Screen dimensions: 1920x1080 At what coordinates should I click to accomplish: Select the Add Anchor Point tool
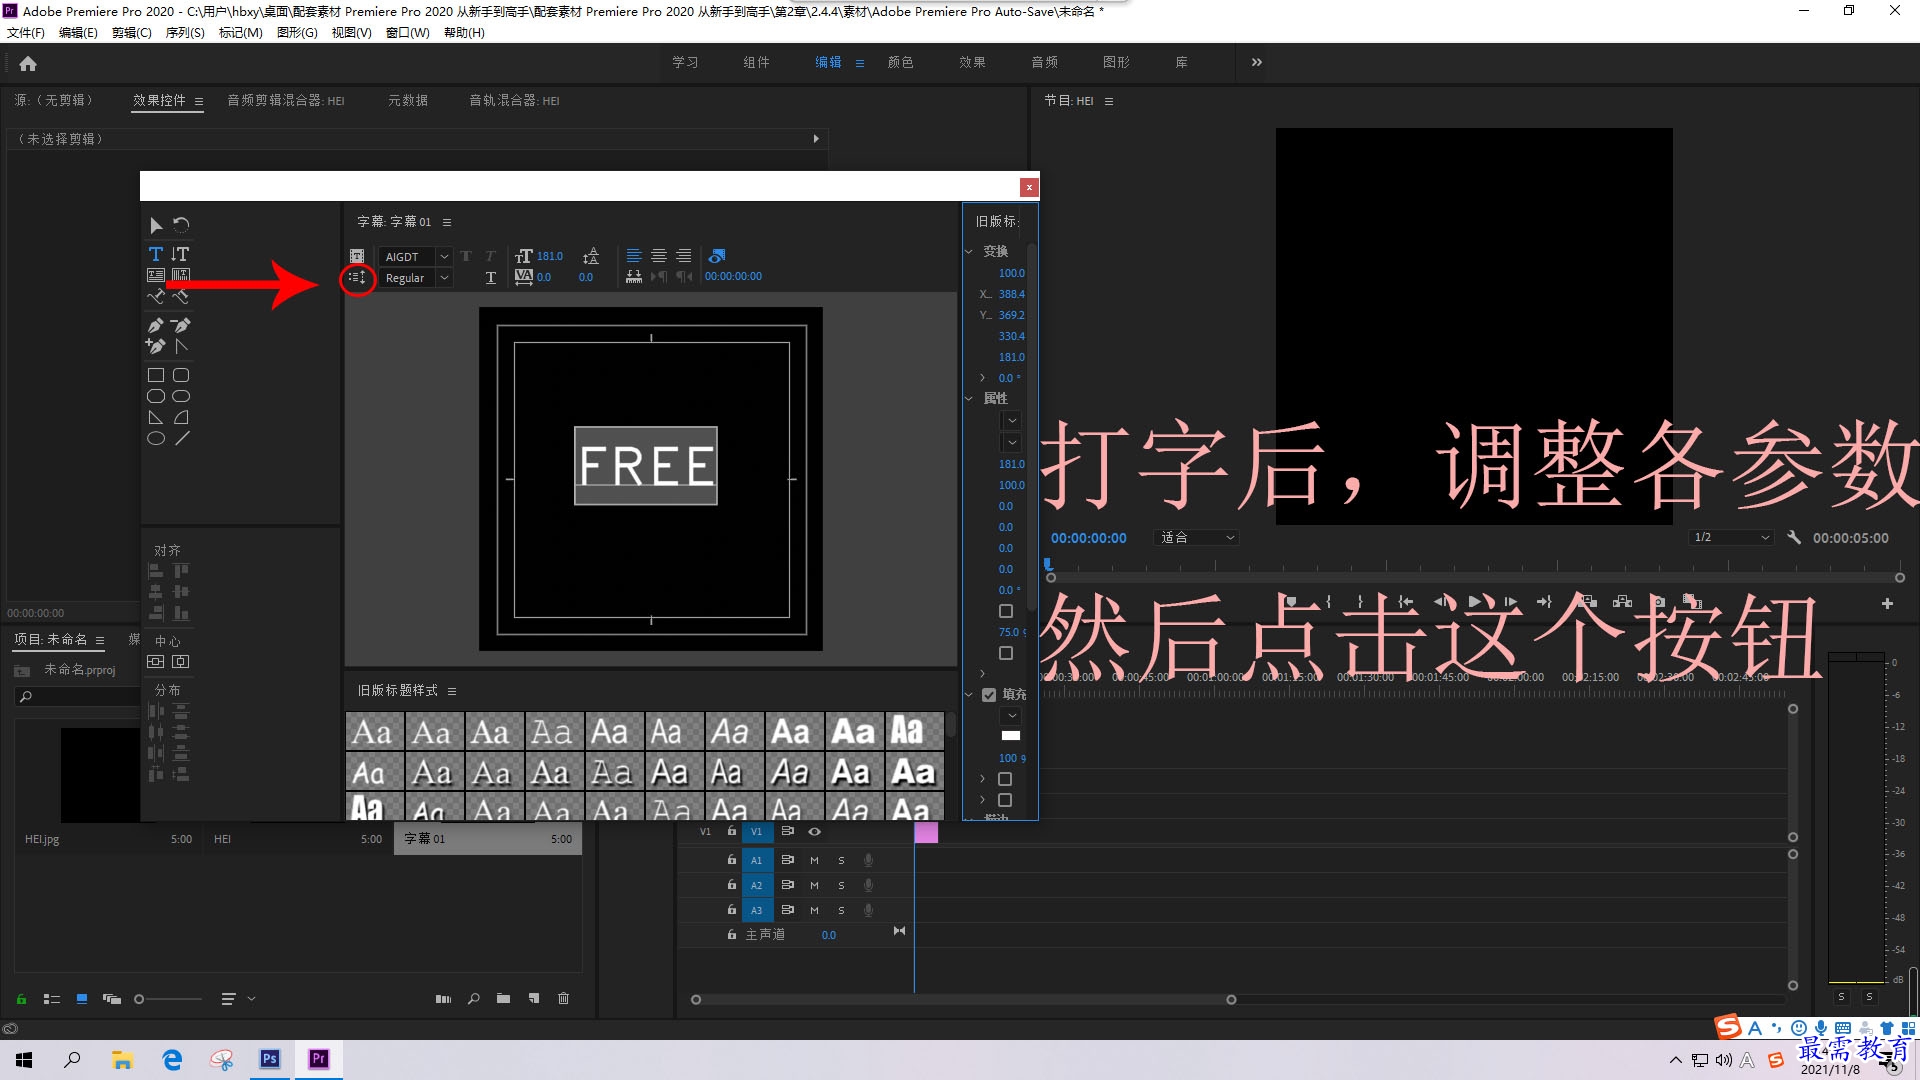[x=155, y=346]
